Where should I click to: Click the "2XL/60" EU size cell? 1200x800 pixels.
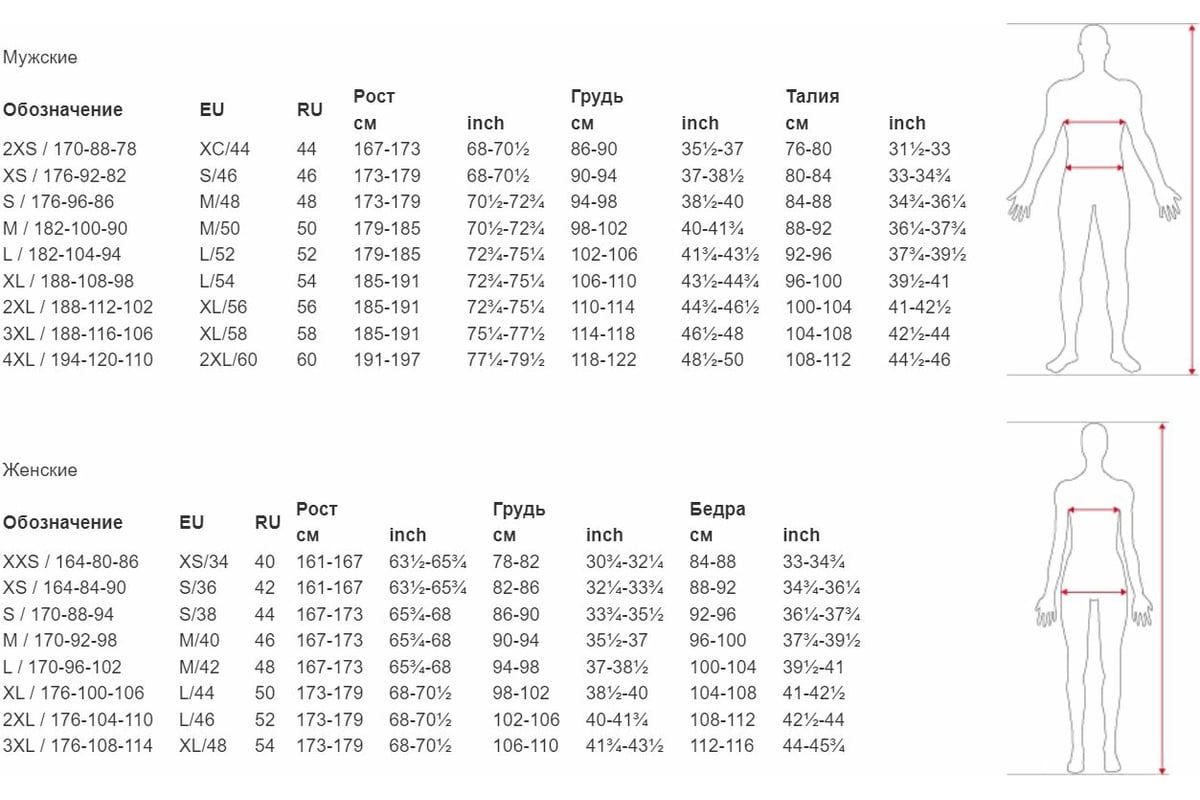(228, 359)
